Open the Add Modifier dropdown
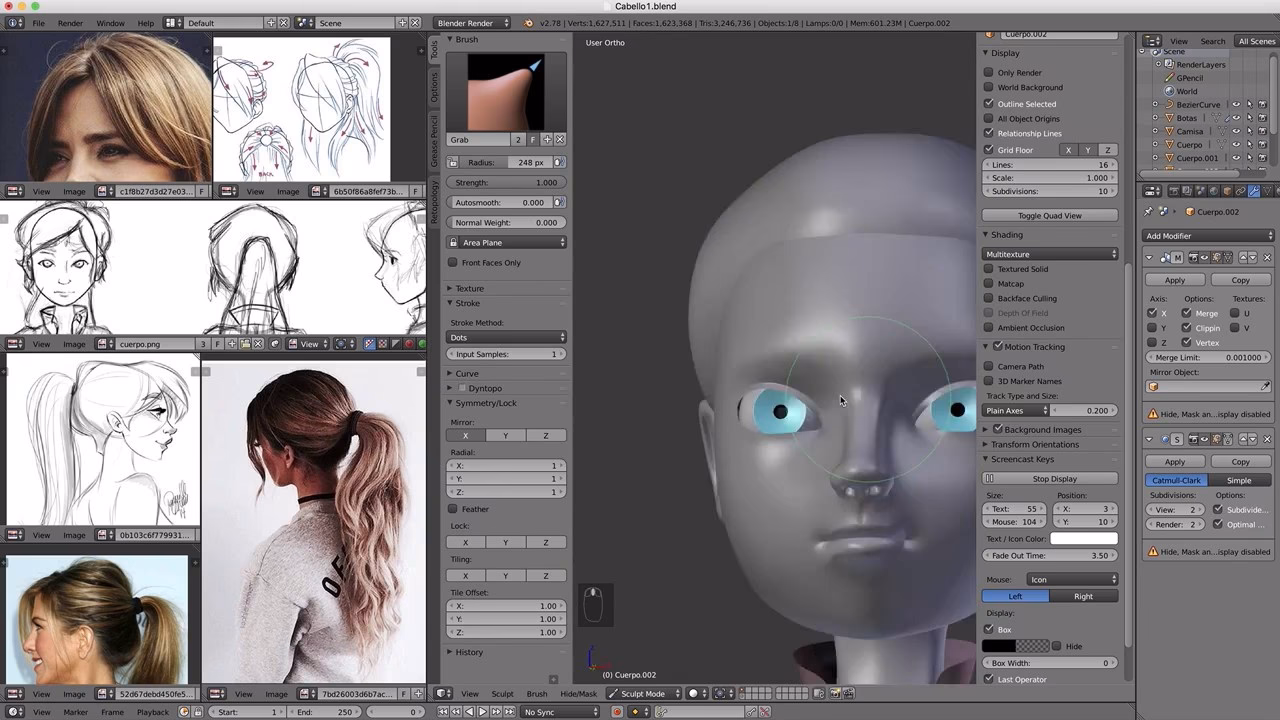 click(x=1207, y=236)
